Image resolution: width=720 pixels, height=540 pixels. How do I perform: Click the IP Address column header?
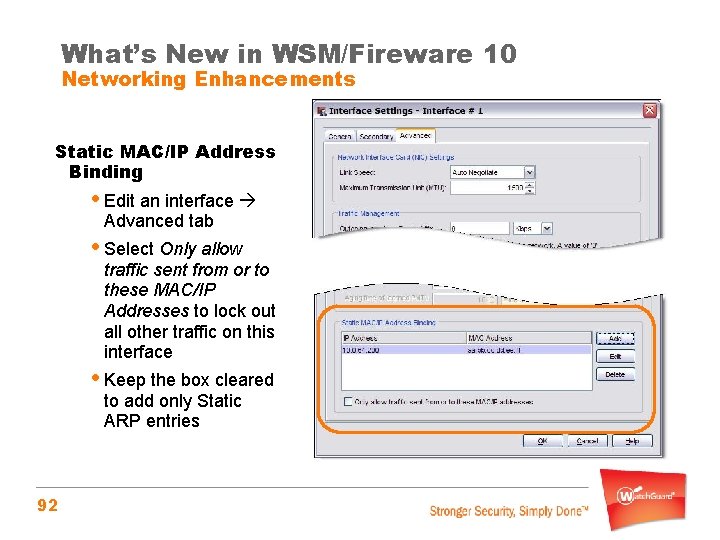pyautogui.click(x=404, y=338)
